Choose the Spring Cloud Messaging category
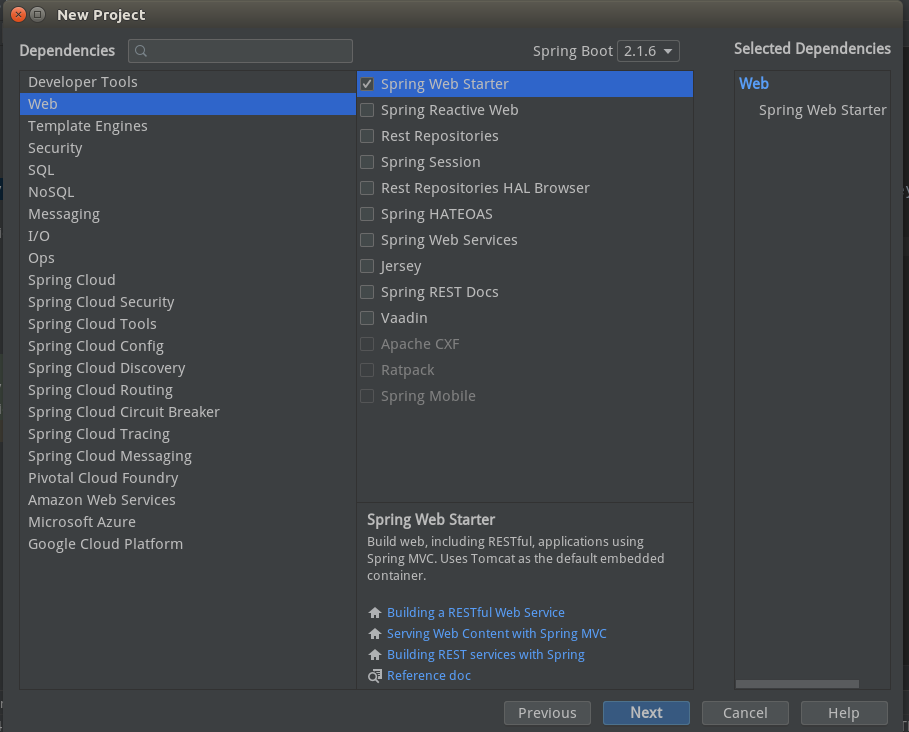 click(188, 457)
